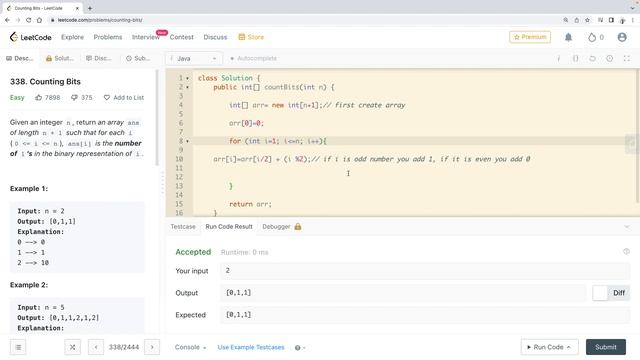Click the browser back arrow
This screenshot has width=640, height=360.
coord(7,20)
